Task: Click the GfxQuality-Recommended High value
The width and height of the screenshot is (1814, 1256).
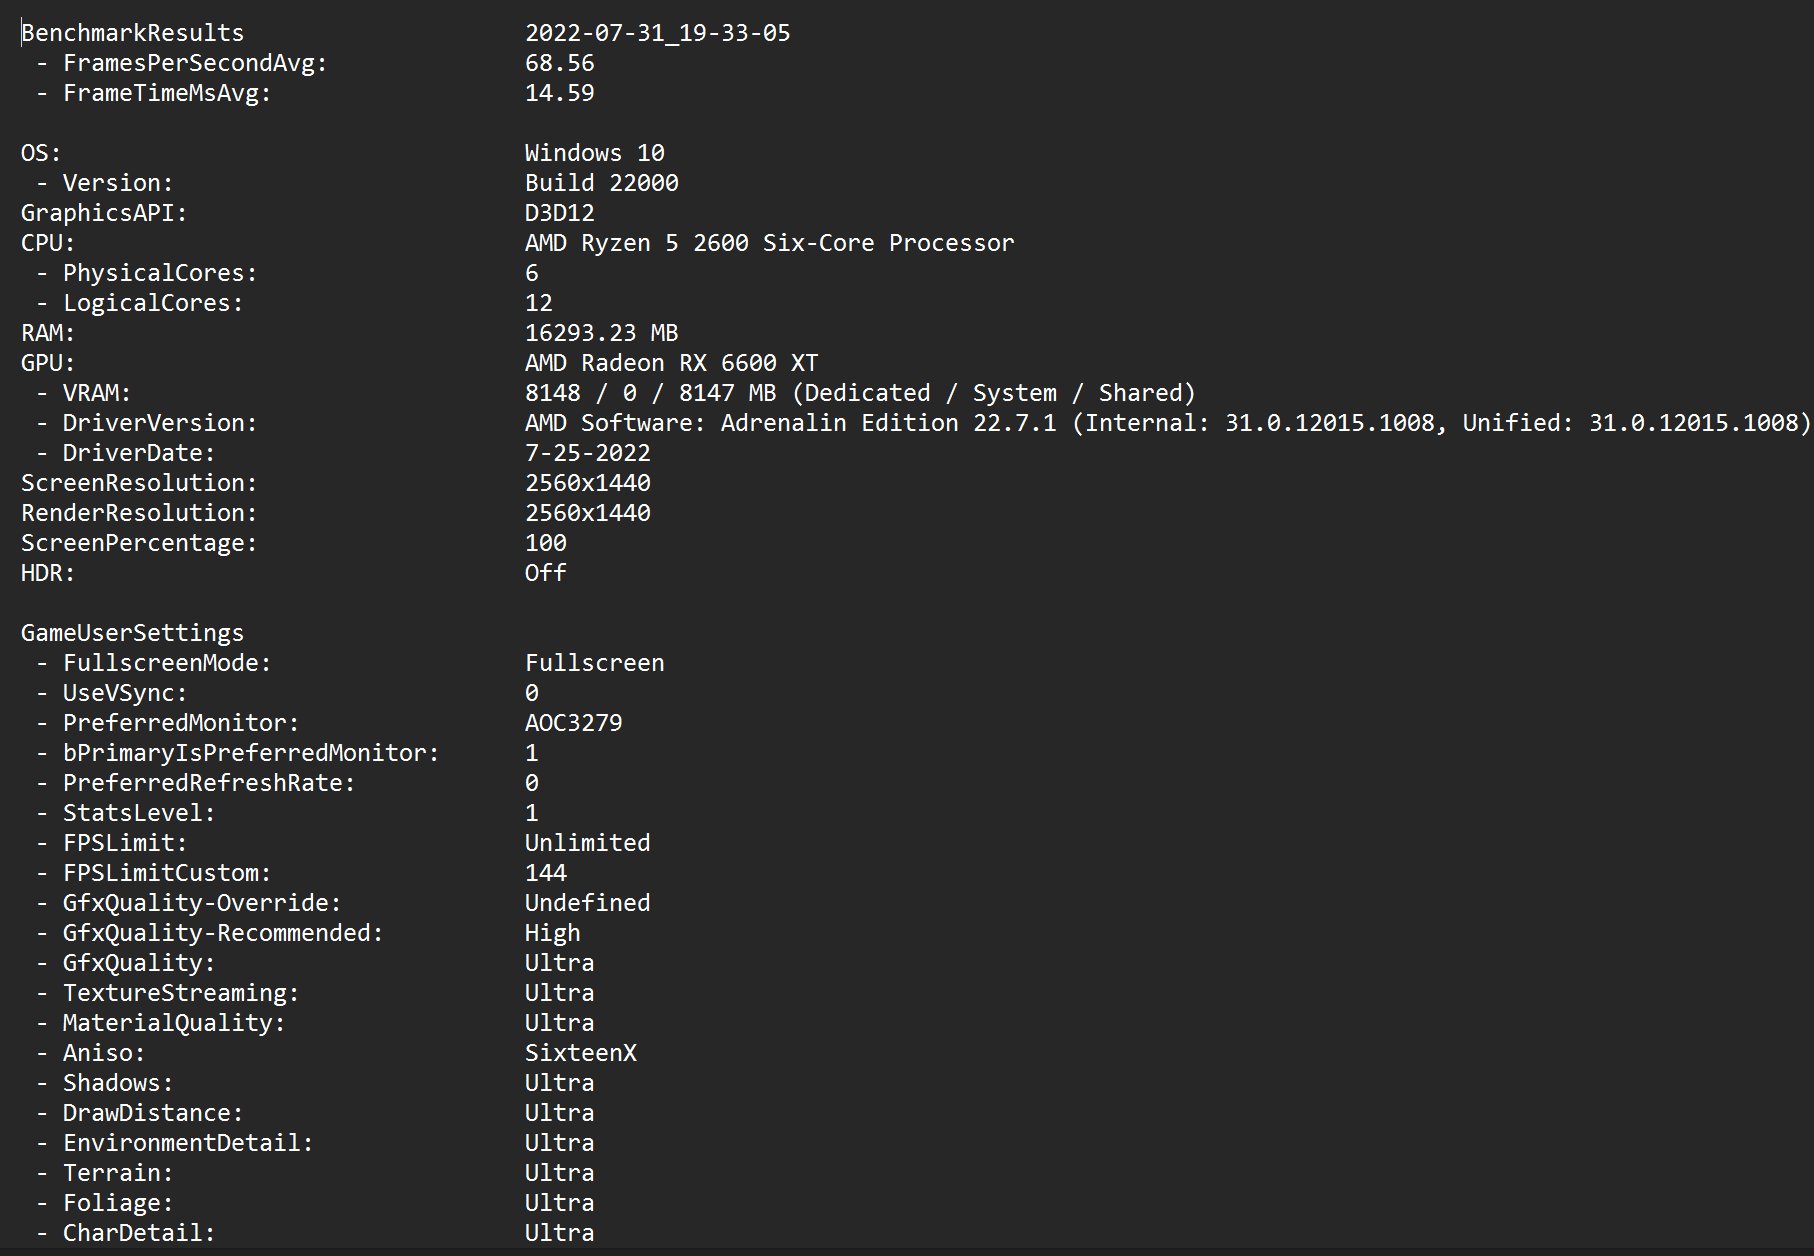Action: point(552,933)
